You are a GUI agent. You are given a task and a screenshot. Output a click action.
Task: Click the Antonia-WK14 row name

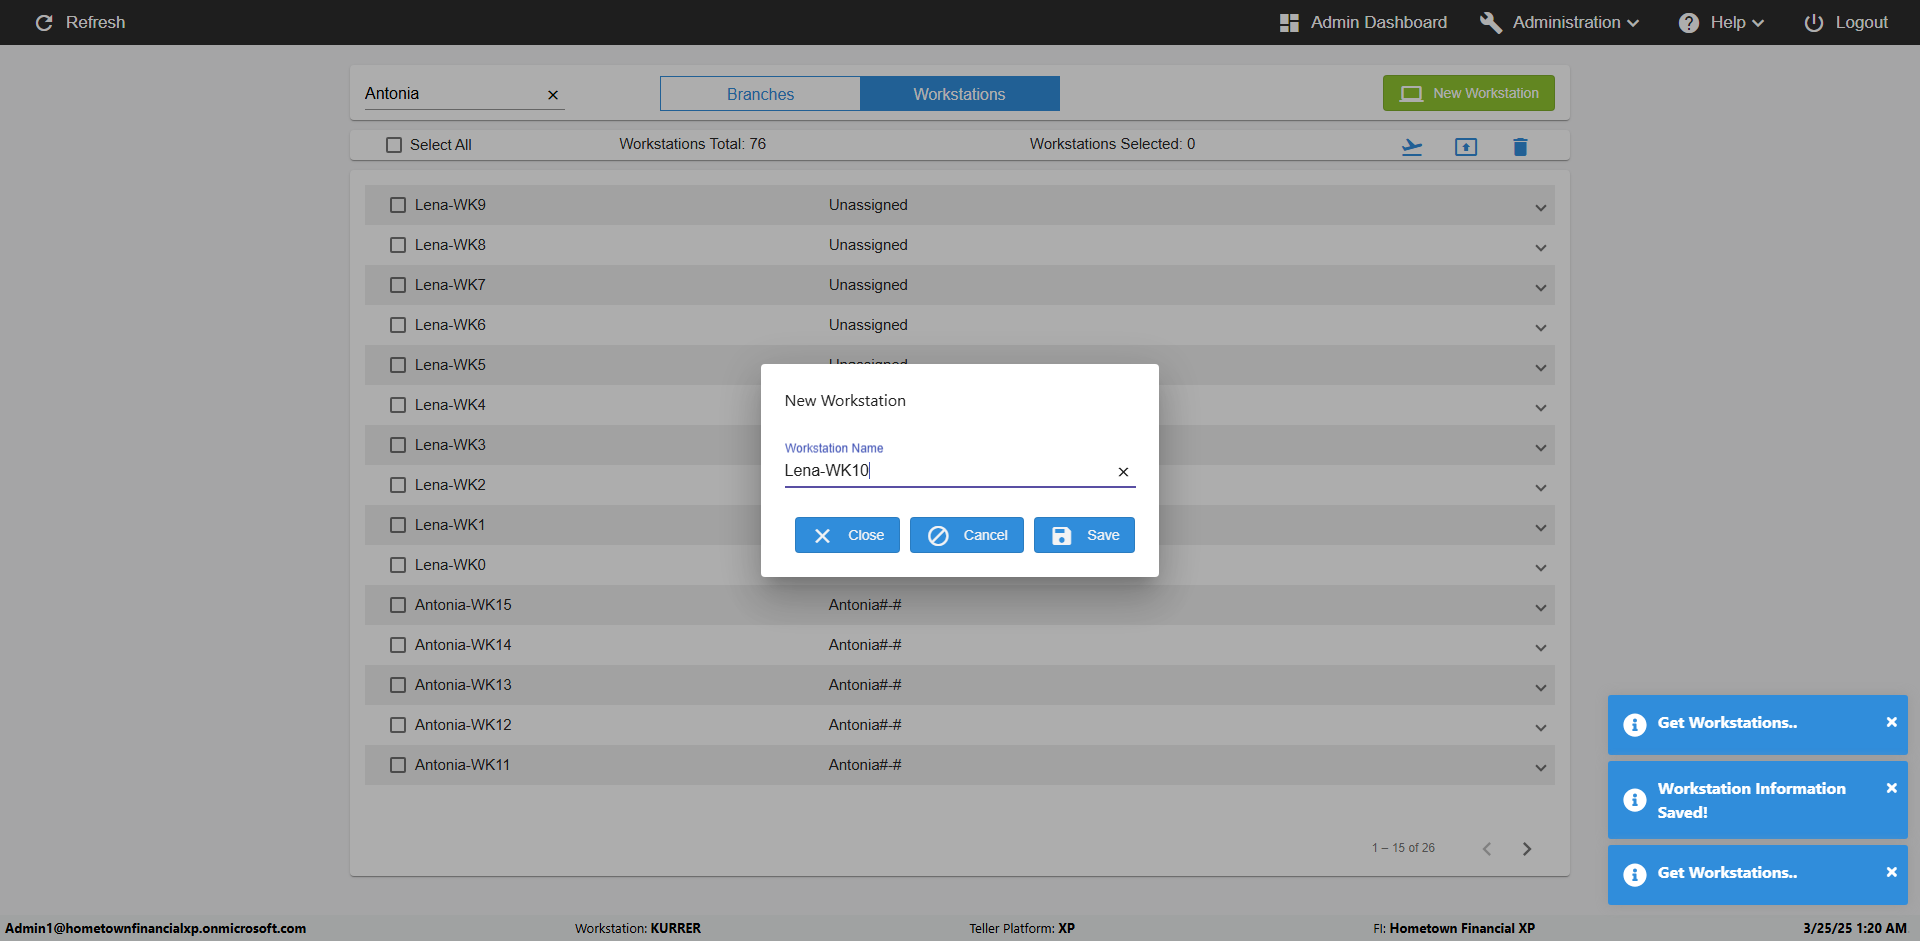point(463,645)
